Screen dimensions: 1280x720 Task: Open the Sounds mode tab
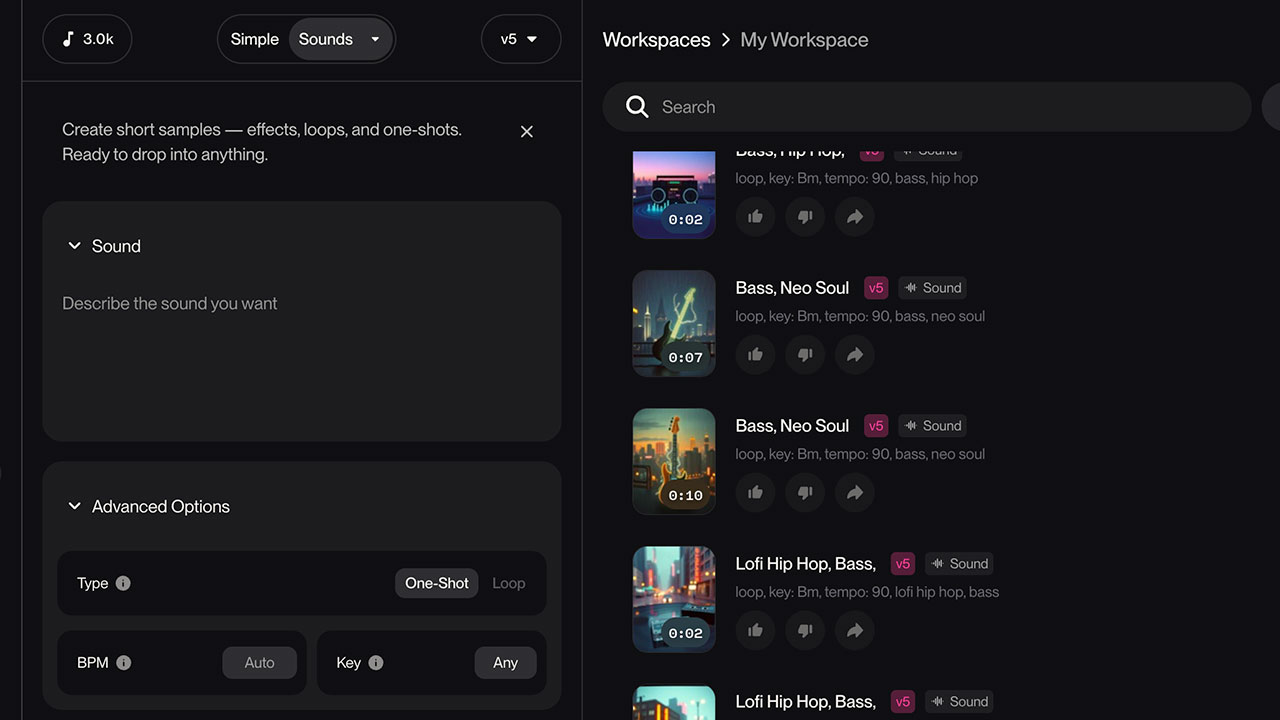point(326,39)
